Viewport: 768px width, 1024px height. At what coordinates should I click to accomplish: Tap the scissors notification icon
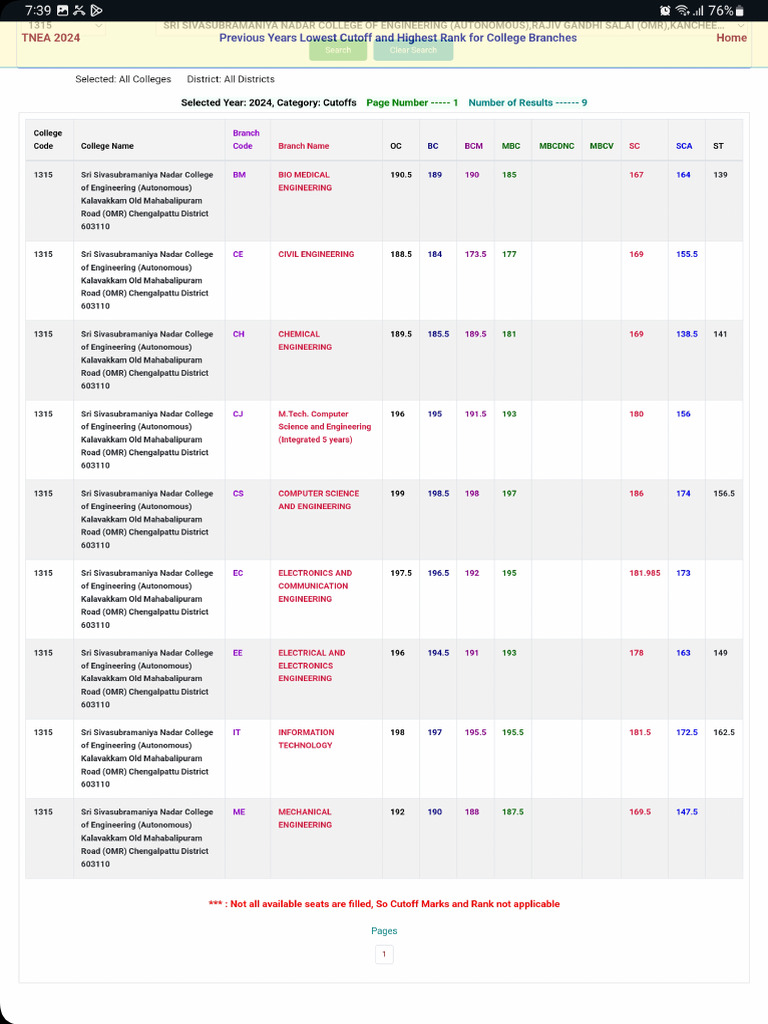(x=79, y=10)
